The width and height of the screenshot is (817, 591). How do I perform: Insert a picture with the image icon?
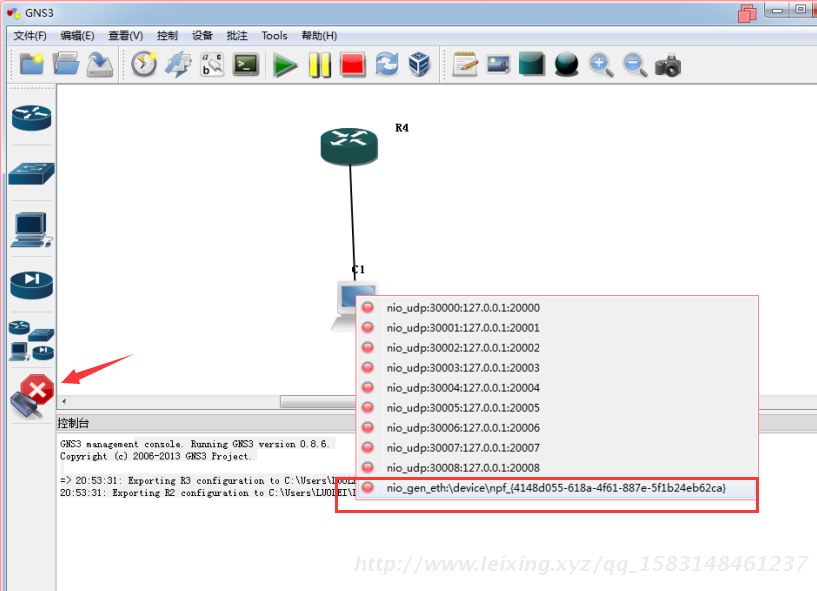point(499,65)
